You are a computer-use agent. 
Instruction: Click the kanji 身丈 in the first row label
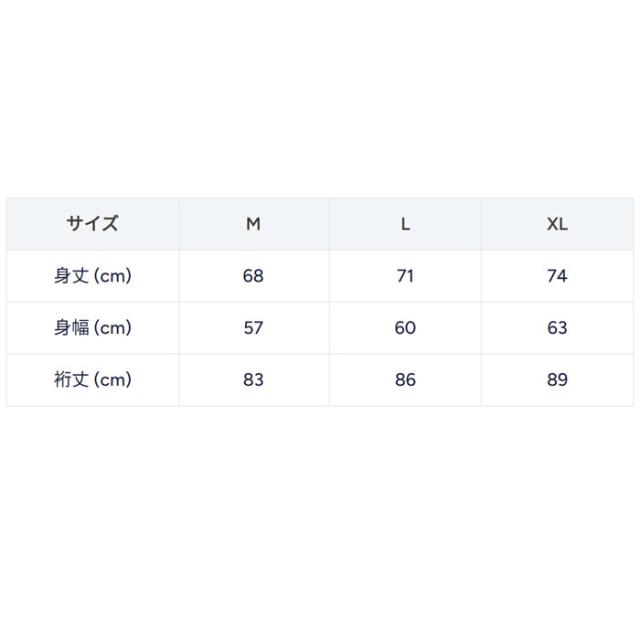click(71, 276)
